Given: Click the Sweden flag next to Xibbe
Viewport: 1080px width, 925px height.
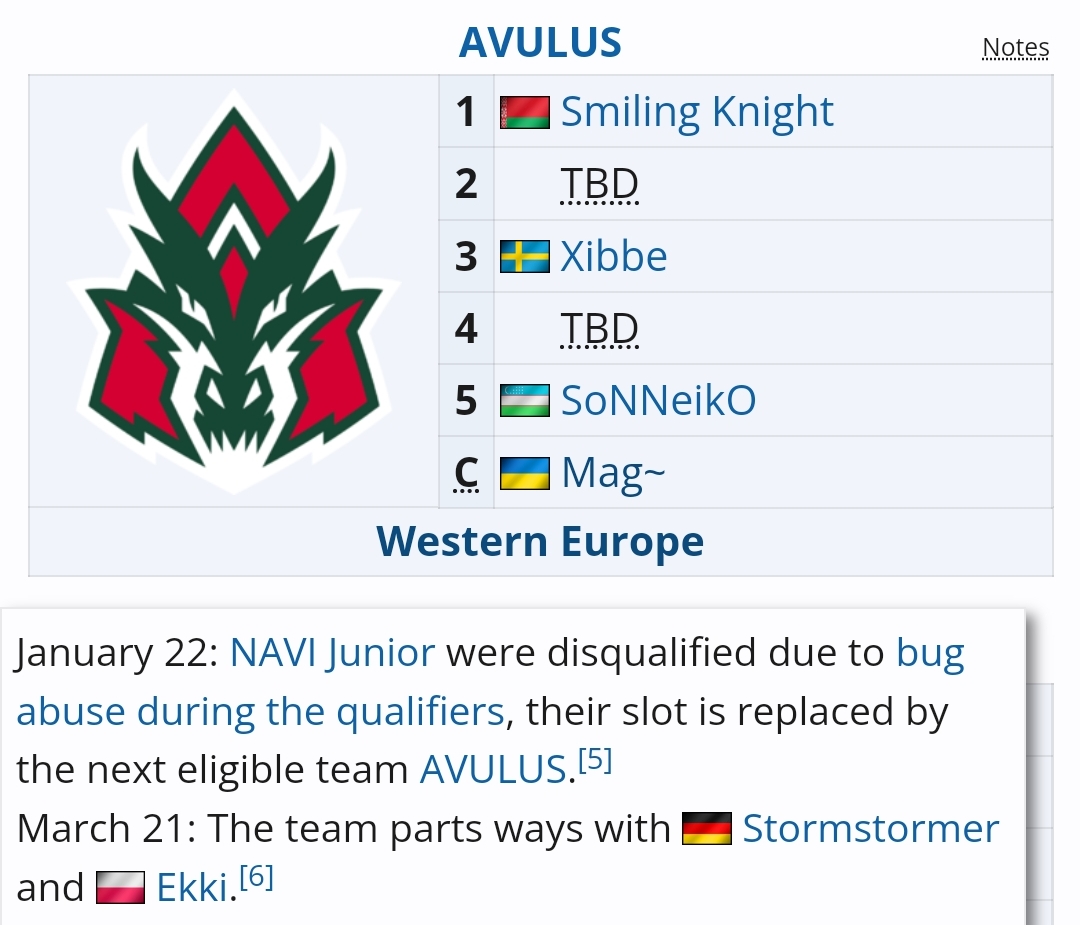Looking at the screenshot, I should click(x=525, y=257).
